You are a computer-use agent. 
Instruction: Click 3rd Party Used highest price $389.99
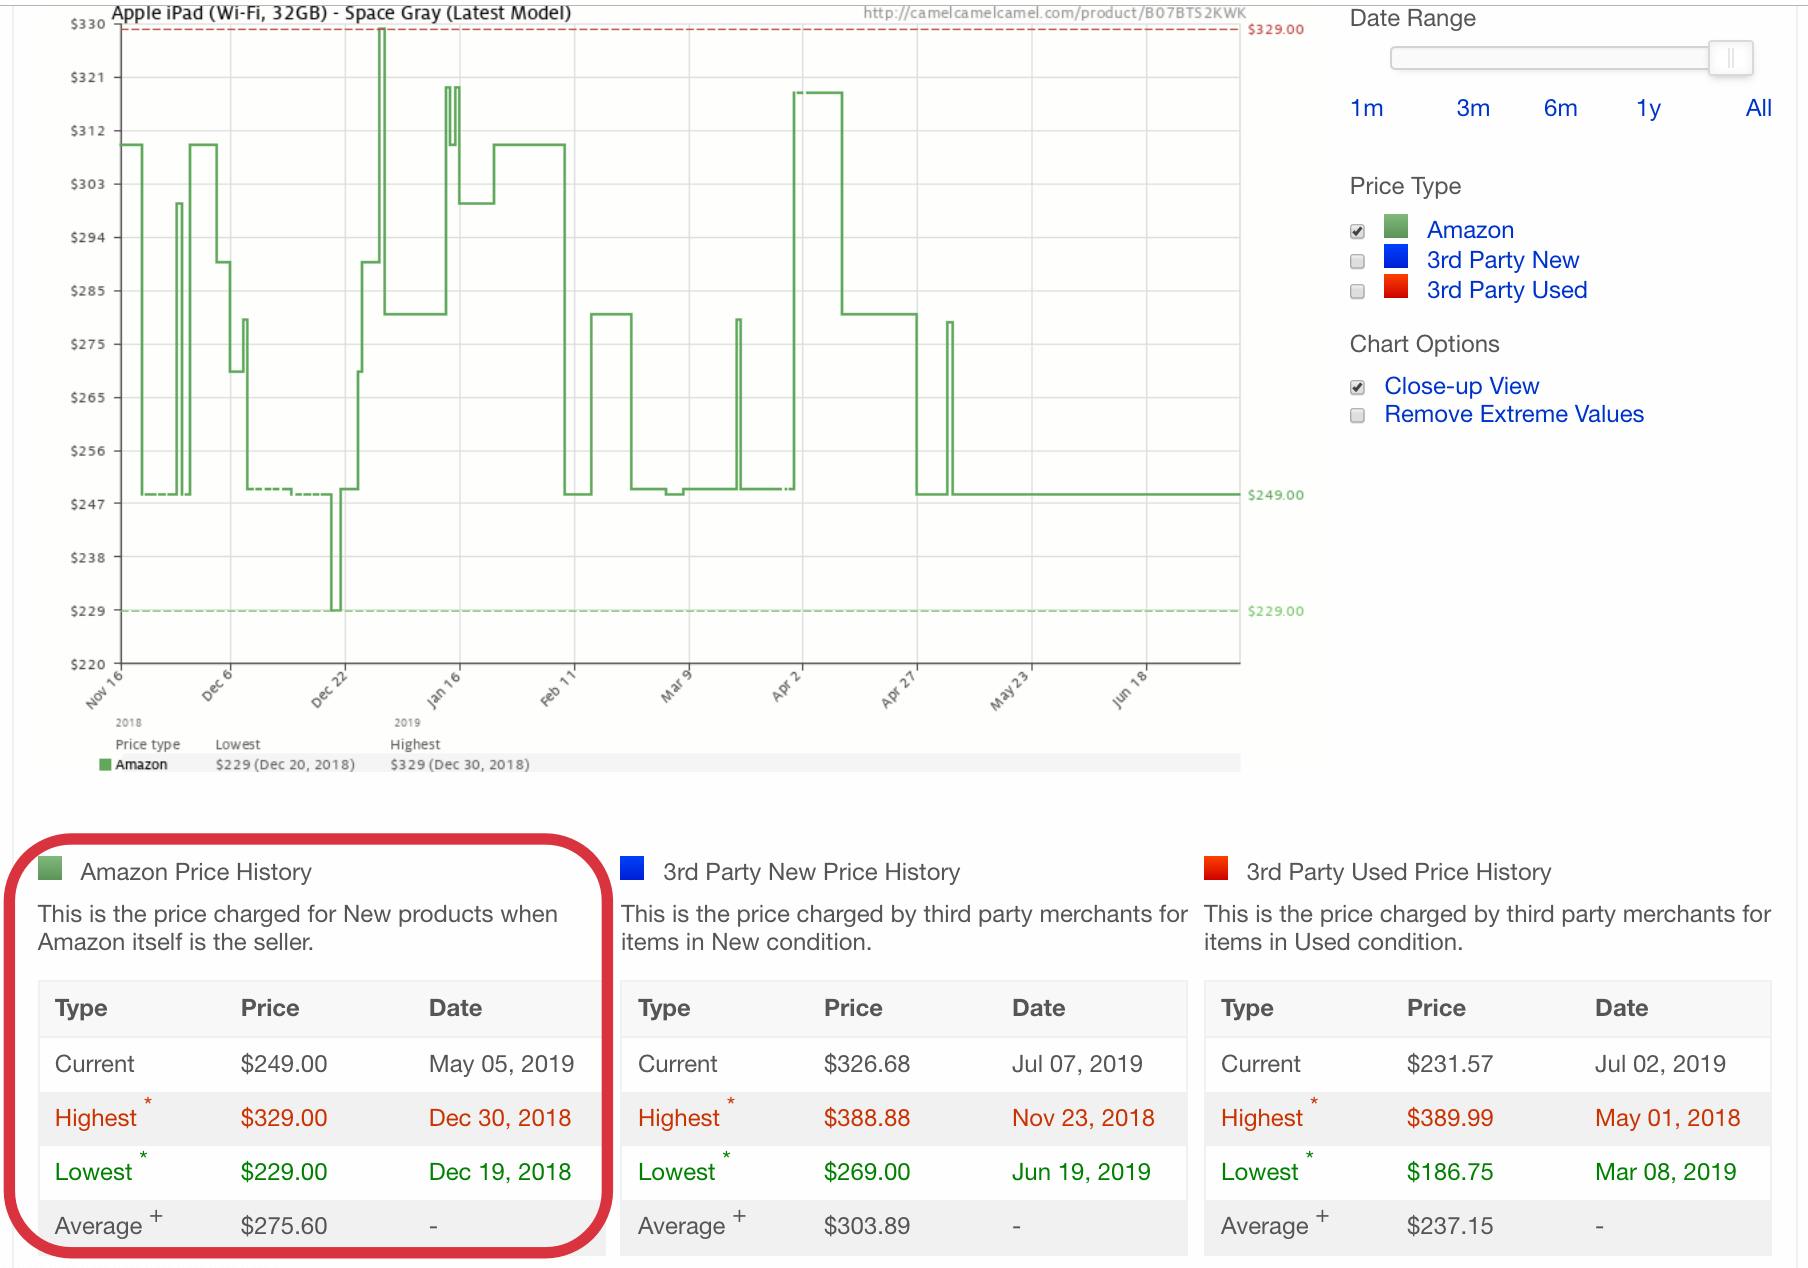click(x=1450, y=1118)
